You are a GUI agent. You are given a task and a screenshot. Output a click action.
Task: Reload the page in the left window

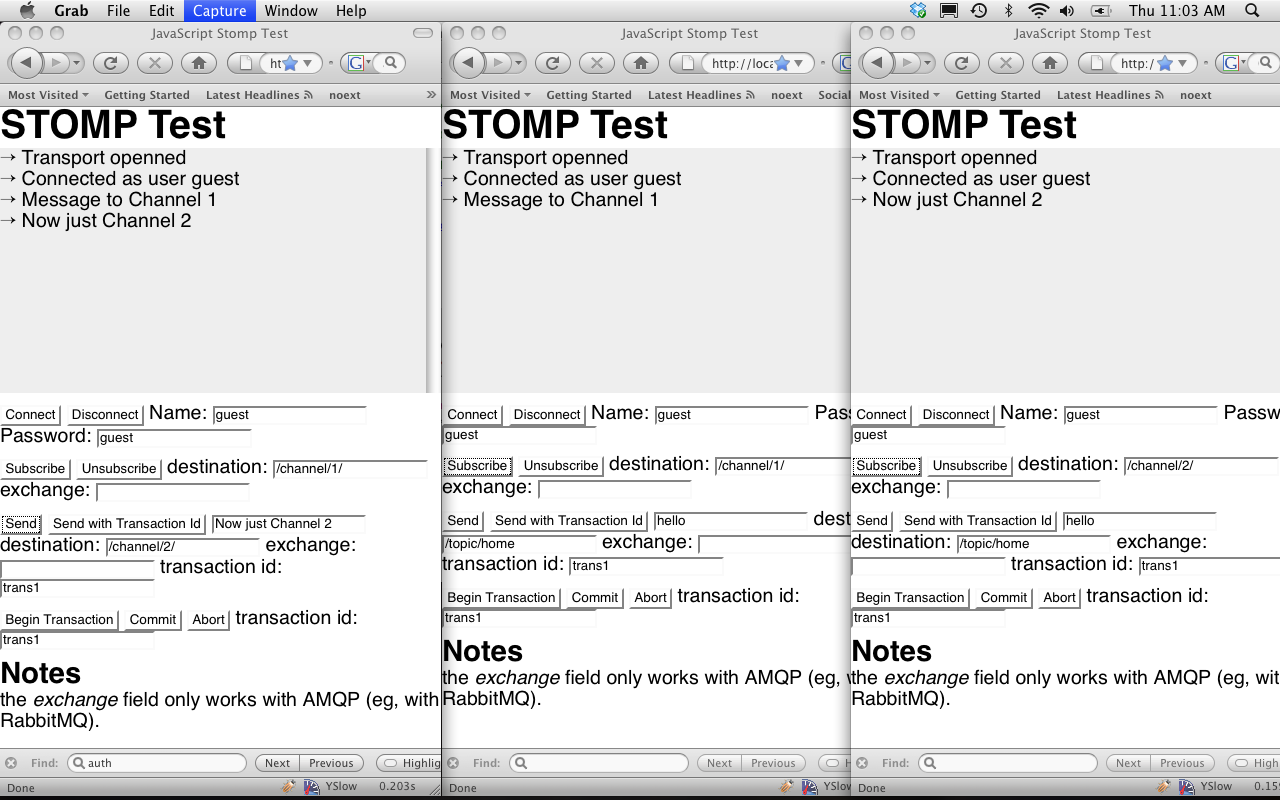pos(111,63)
